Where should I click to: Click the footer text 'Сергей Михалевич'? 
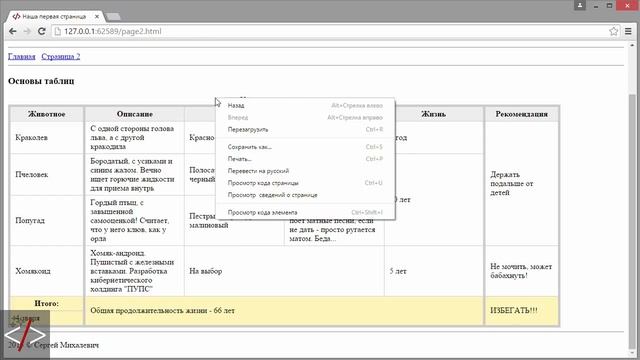click(66, 345)
